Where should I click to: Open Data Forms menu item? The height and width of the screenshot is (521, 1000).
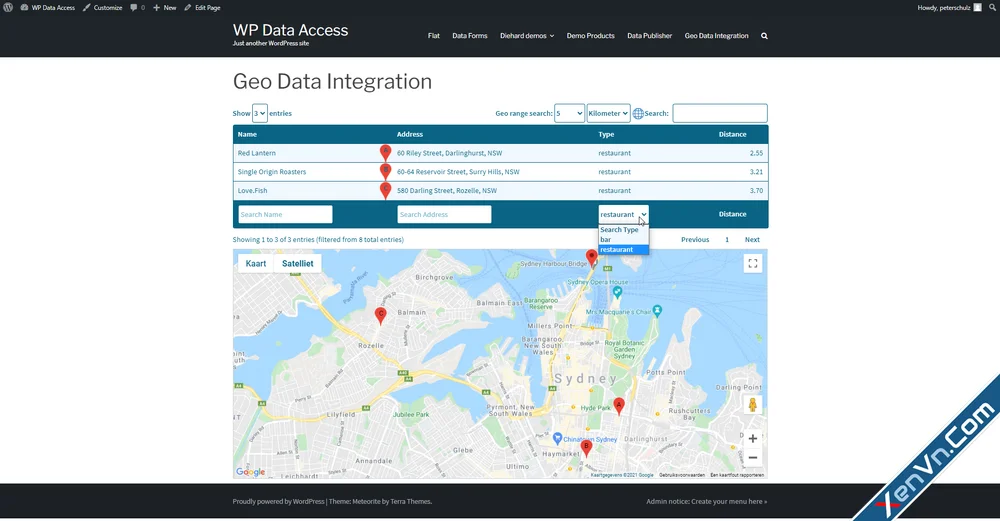click(469, 36)
